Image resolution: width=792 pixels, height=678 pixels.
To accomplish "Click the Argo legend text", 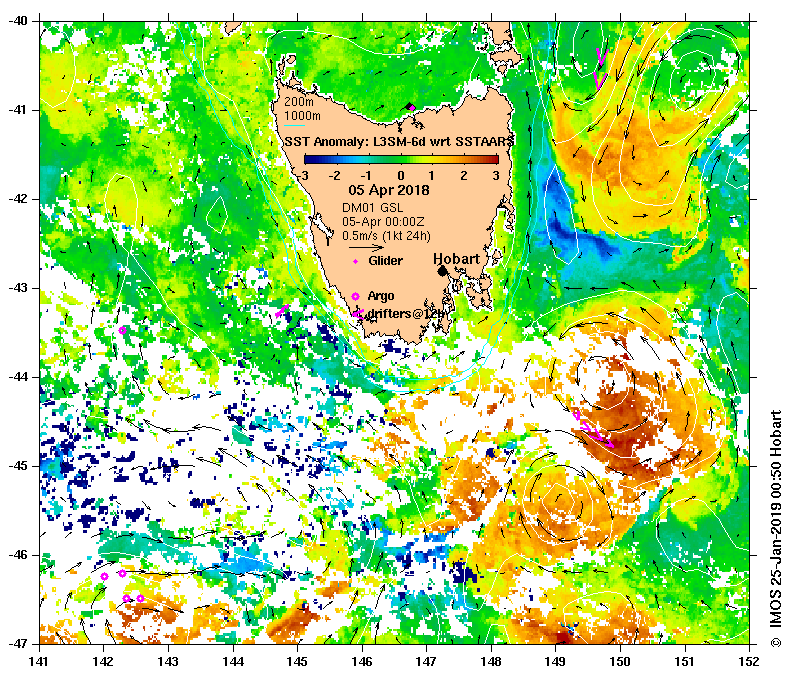I will click(x=381, y=296).
